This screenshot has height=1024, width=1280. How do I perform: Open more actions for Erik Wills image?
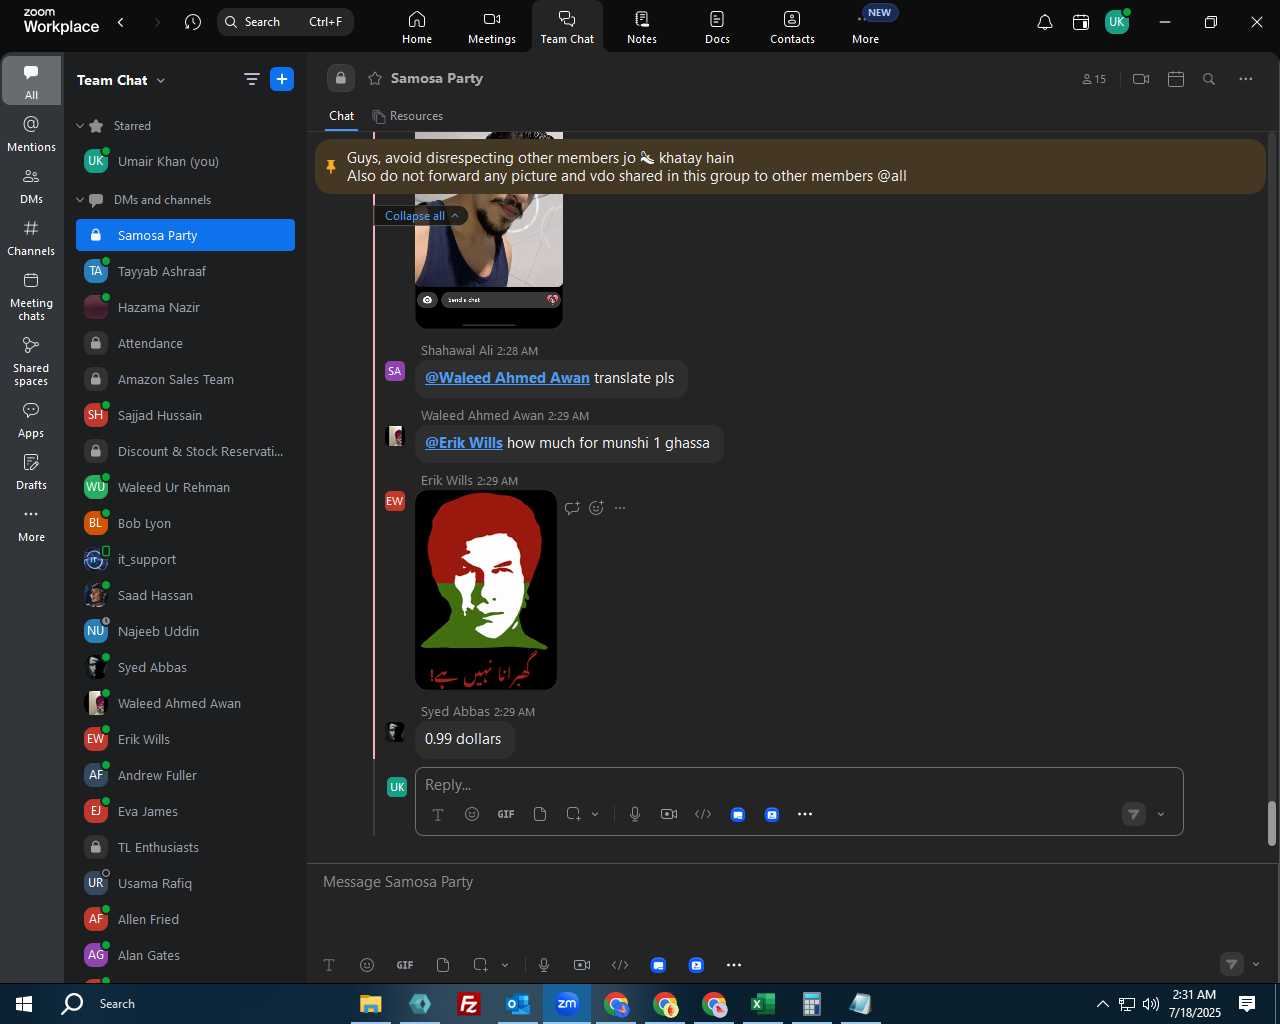(x=620, y=508)
